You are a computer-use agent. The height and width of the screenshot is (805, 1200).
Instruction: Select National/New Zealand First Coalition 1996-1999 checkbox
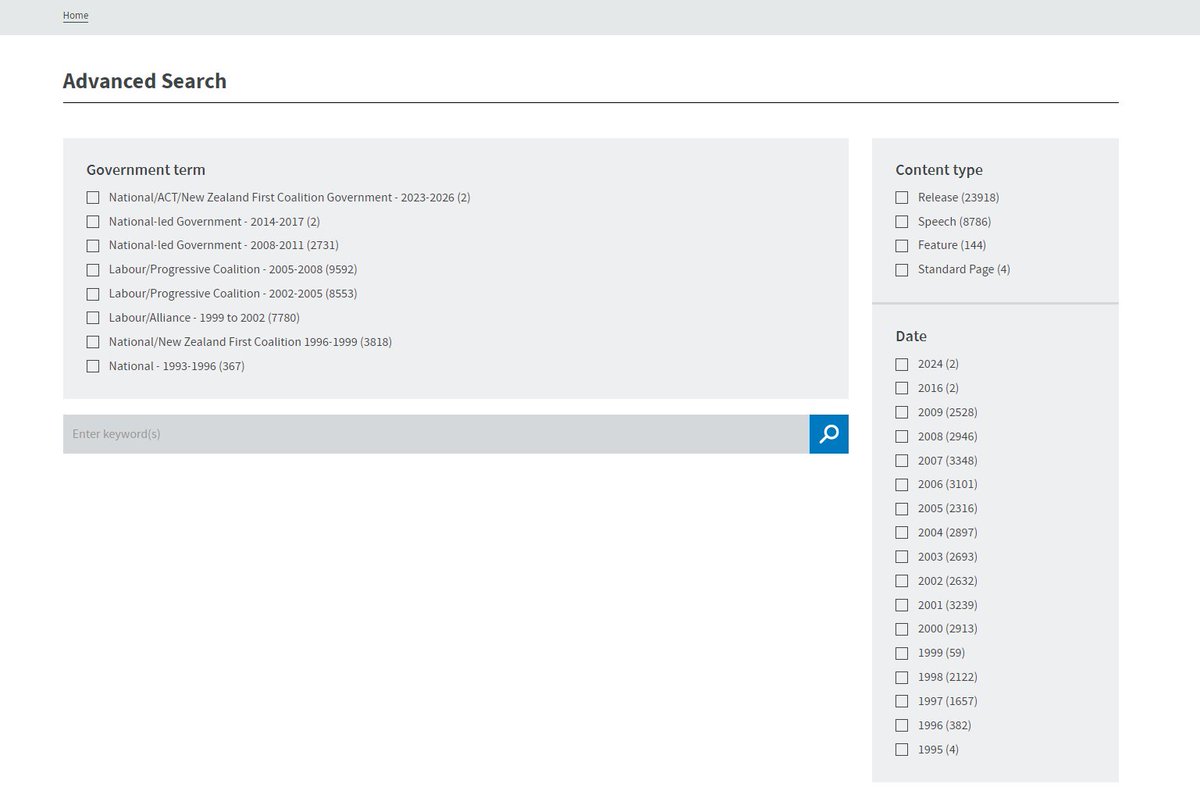click(x=93, y=342)
